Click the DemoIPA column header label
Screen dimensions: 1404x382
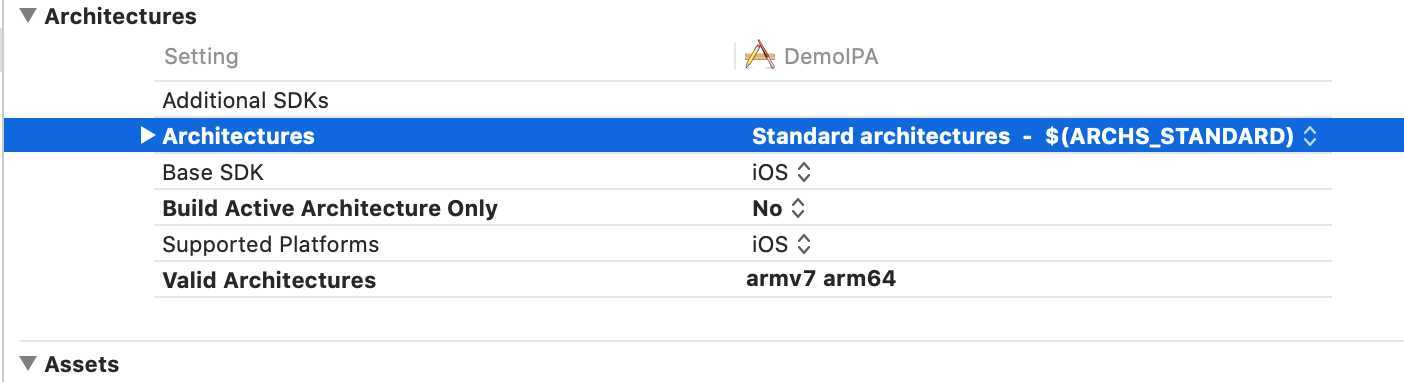[831, 56]
